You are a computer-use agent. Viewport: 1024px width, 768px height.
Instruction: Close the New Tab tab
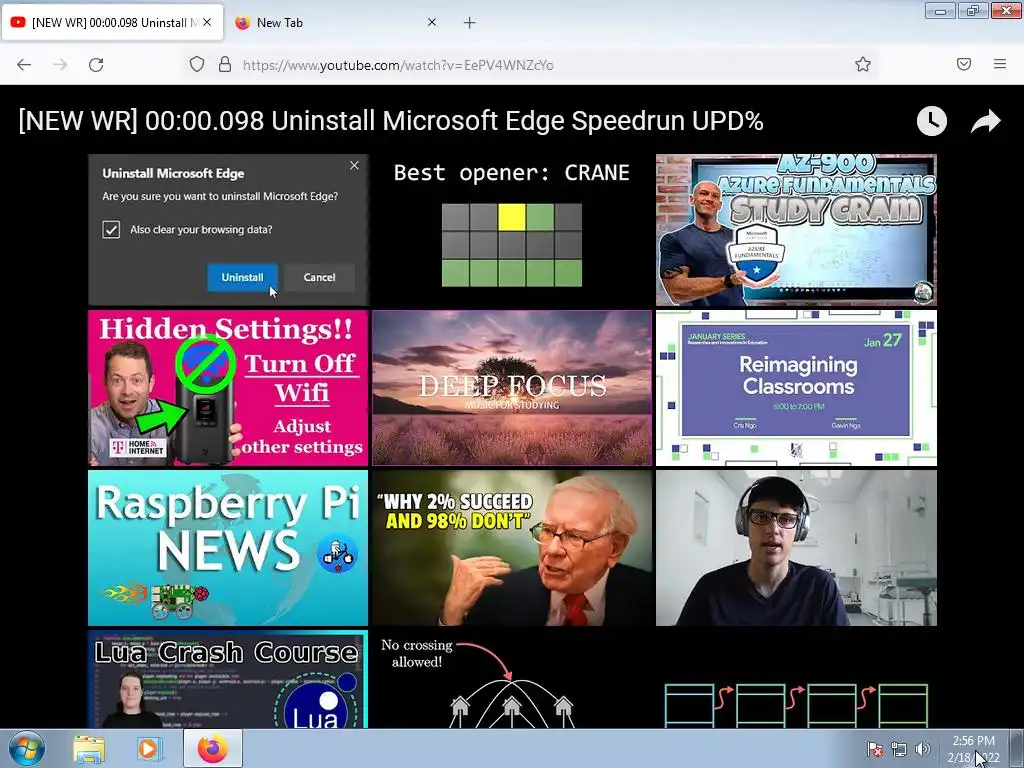click(x=432, y=22)
